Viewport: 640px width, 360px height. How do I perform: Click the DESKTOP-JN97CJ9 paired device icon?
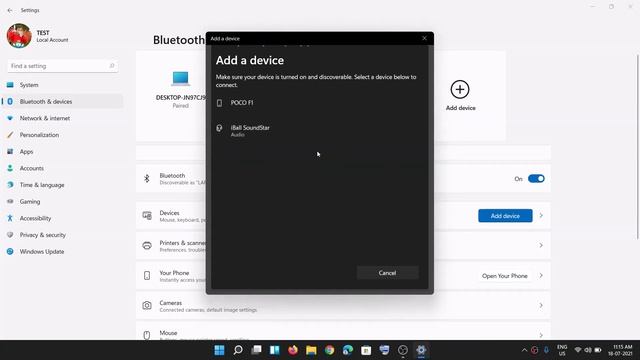coord(180,78)
